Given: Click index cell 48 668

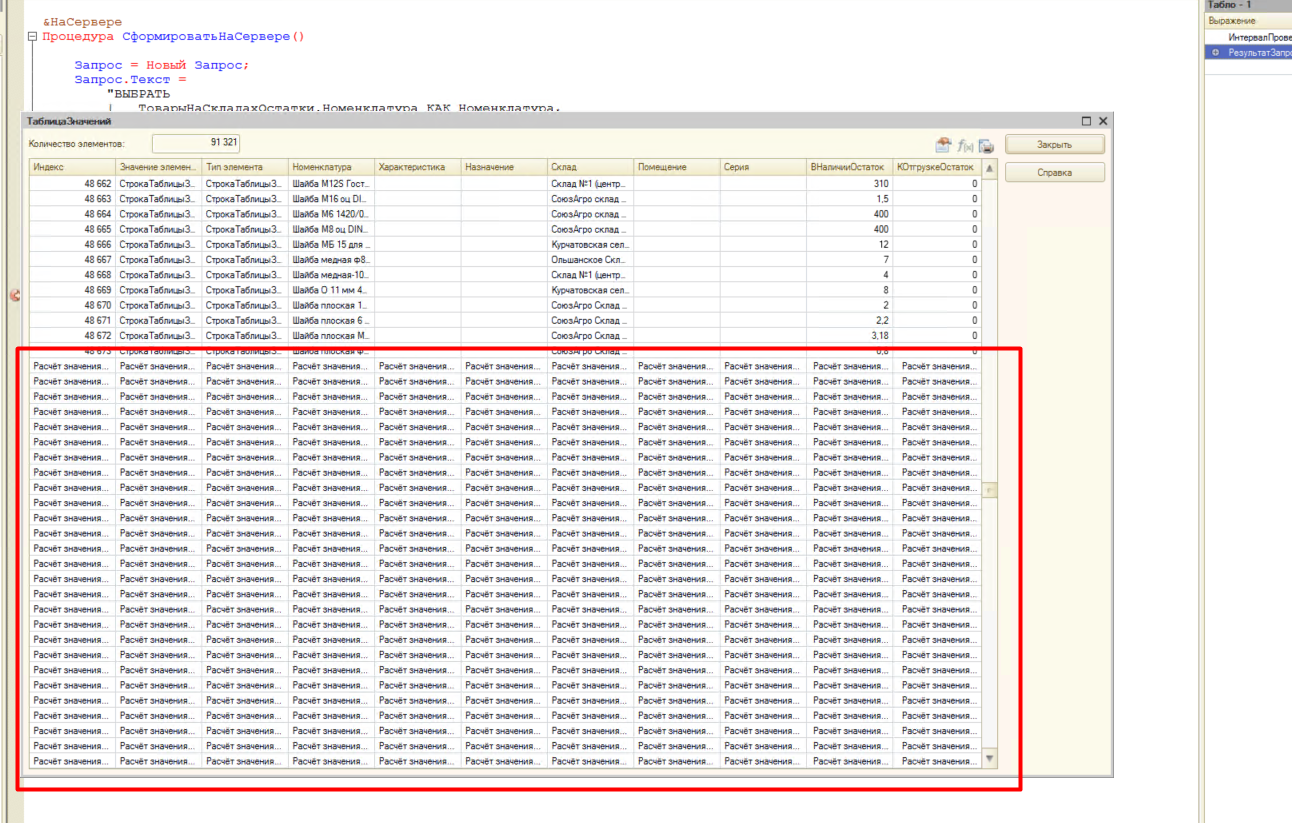Looking at the screenshot, I should (x=72, y=275).
